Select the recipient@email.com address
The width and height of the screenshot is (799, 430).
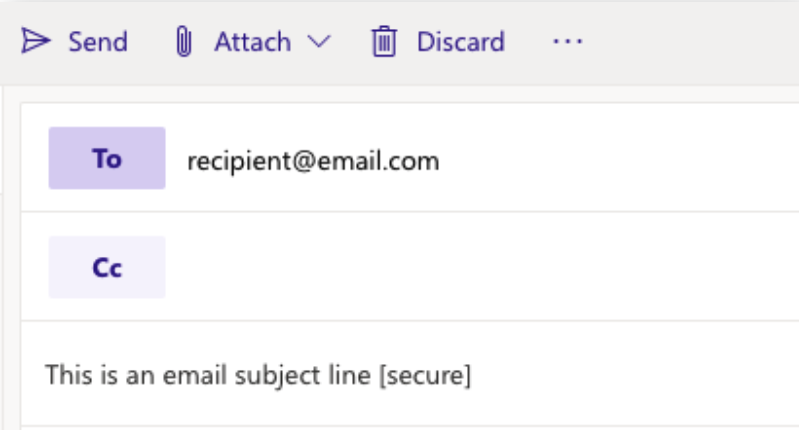tap(313, 162)
